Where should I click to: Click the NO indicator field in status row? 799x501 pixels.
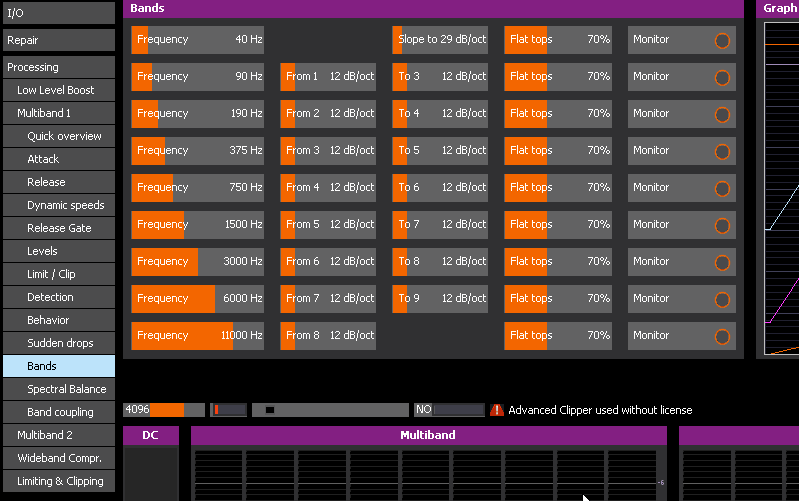click(x=449, y=410)
